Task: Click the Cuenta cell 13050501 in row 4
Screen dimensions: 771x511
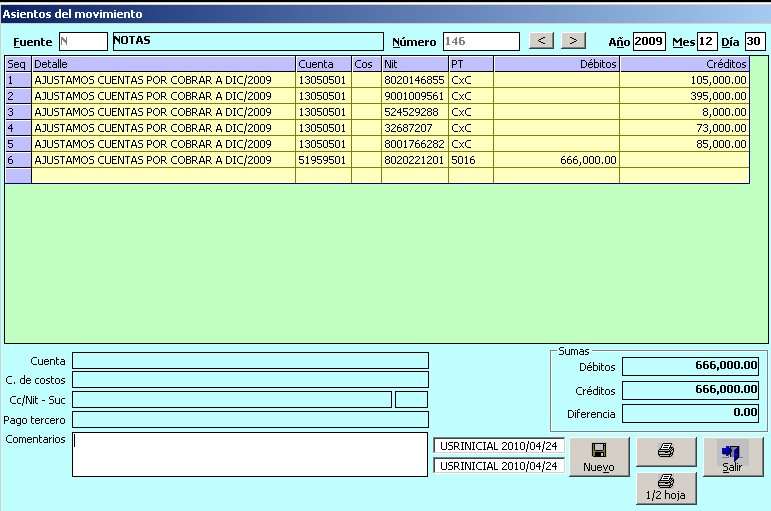Action: click(x=324, y=128)
